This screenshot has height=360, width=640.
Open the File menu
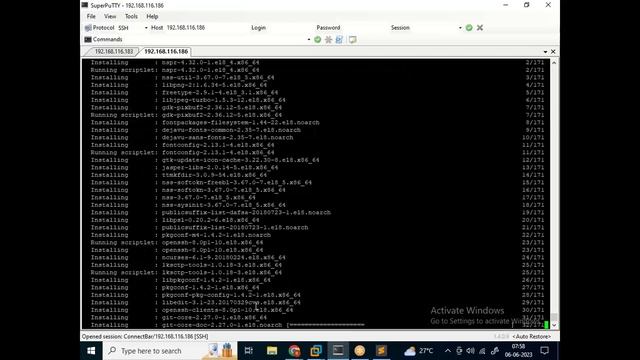point(91,16)
